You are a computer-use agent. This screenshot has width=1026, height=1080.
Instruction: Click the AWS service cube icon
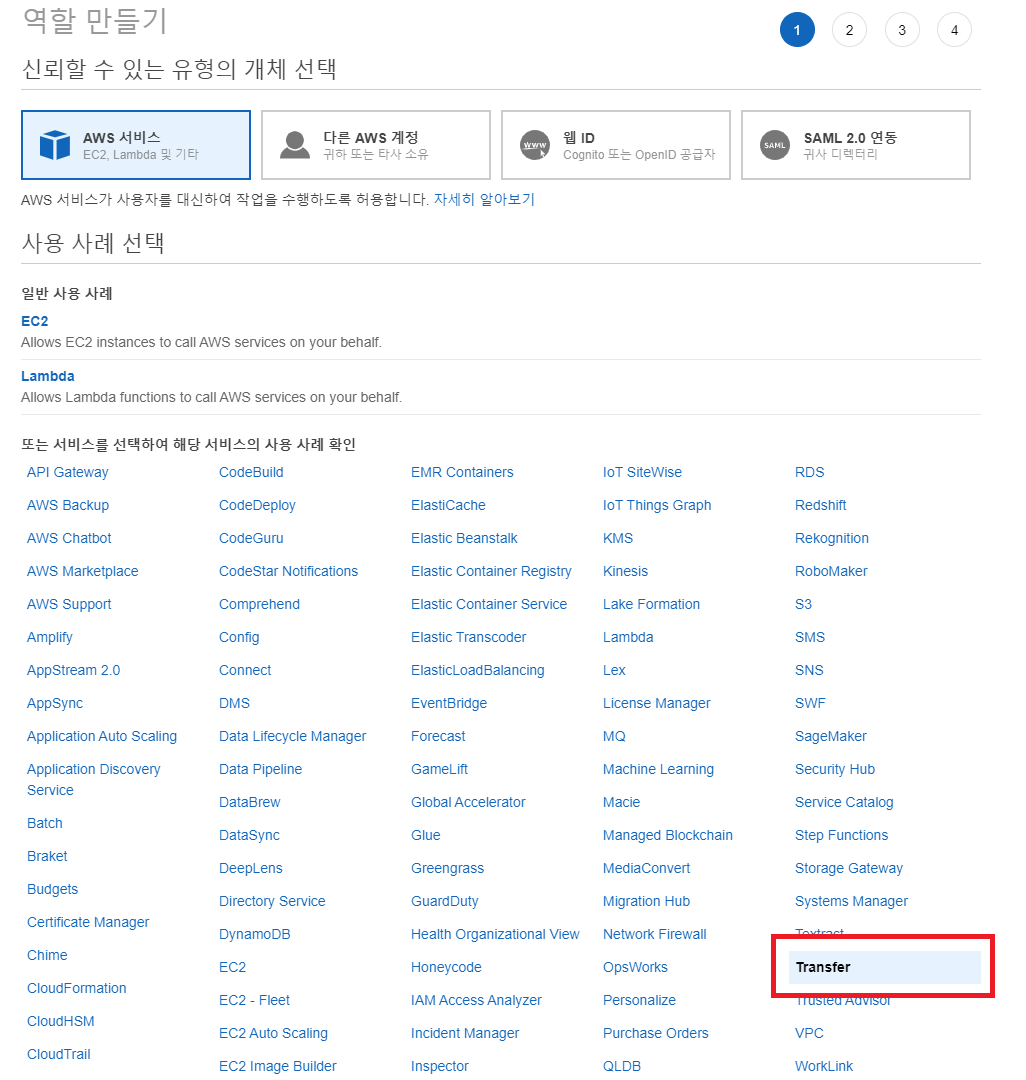tap(55, 145)
